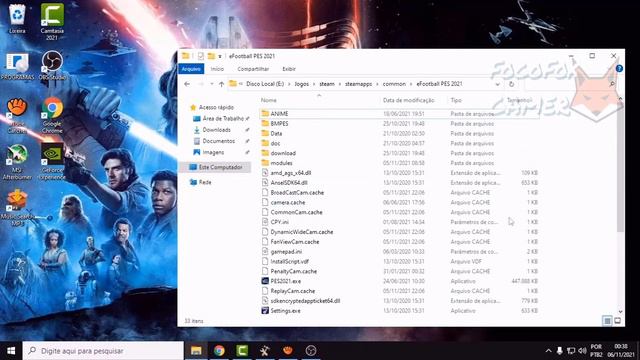Open Music Search MP3 desktop icon
The image size is (640, 360).
[17, 208]
